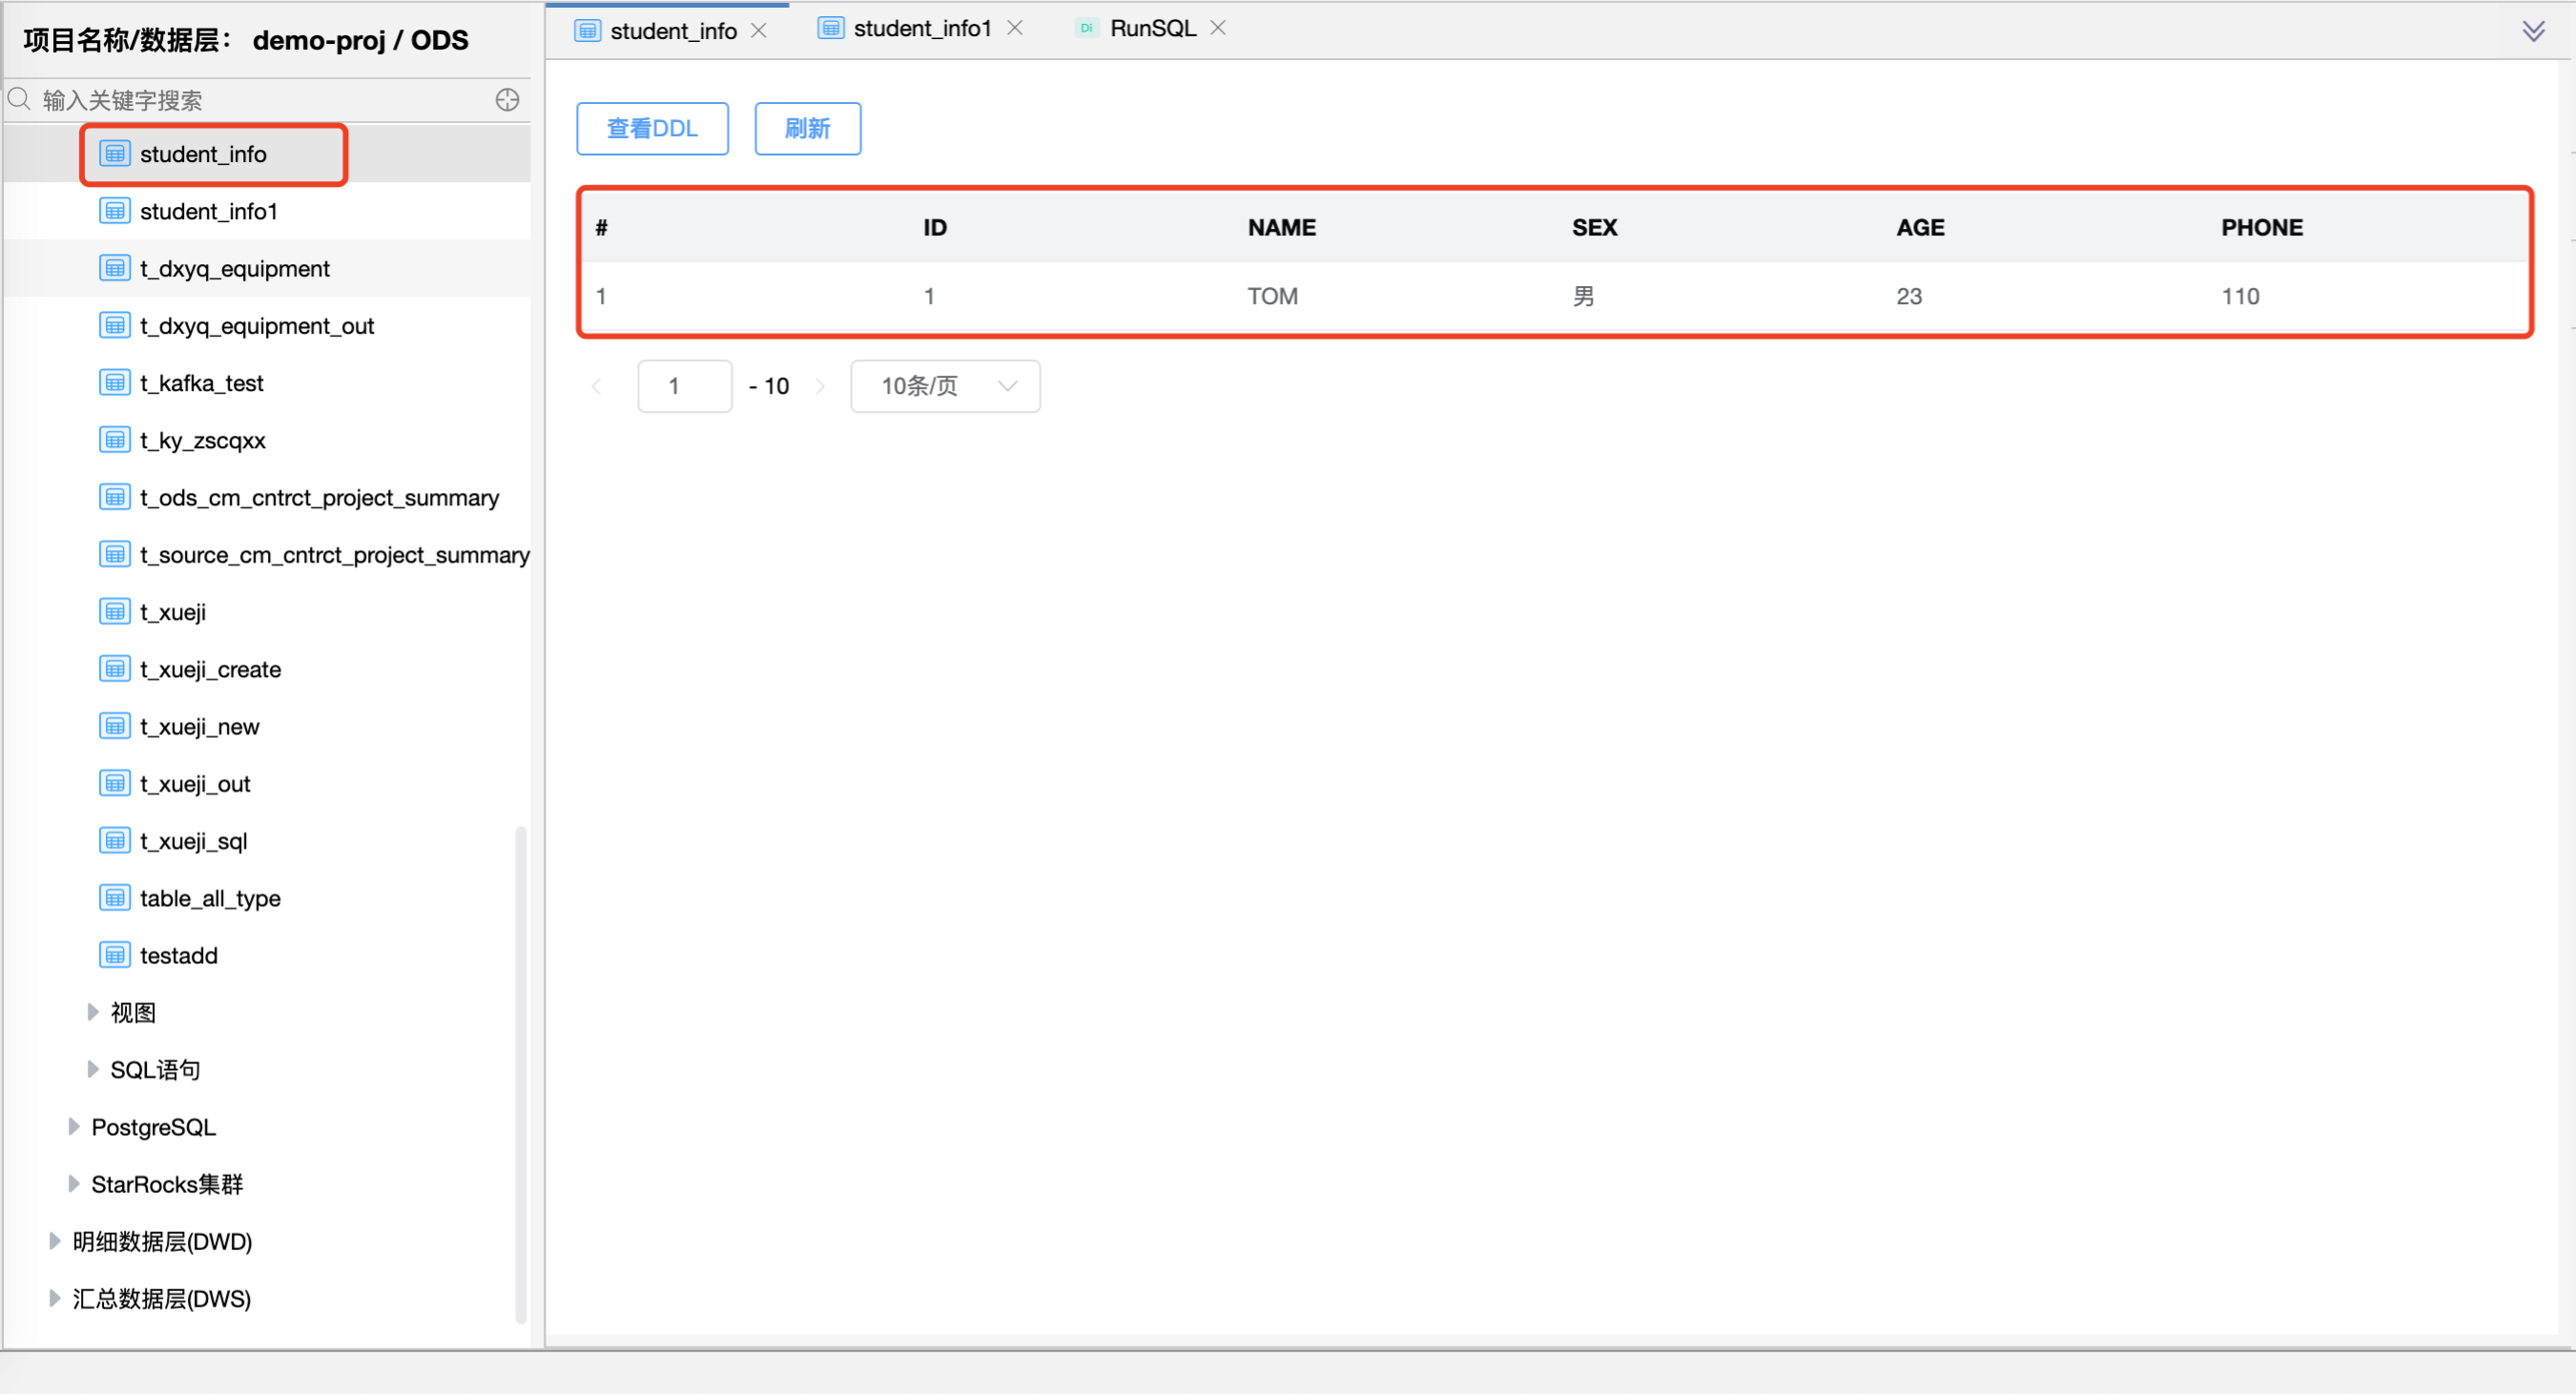Expand the StarRocks集群 node

click(74, 1184)
